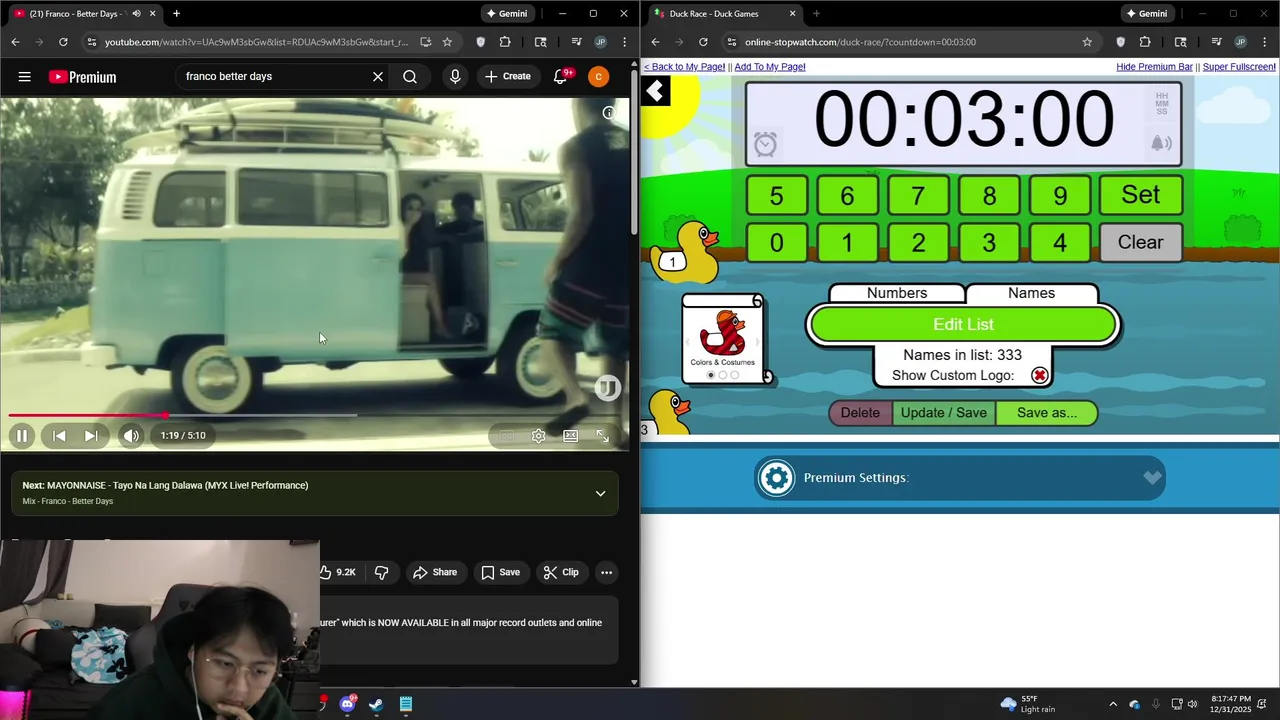
Task: Reload the YouTube browser tab
Action: 63,42
